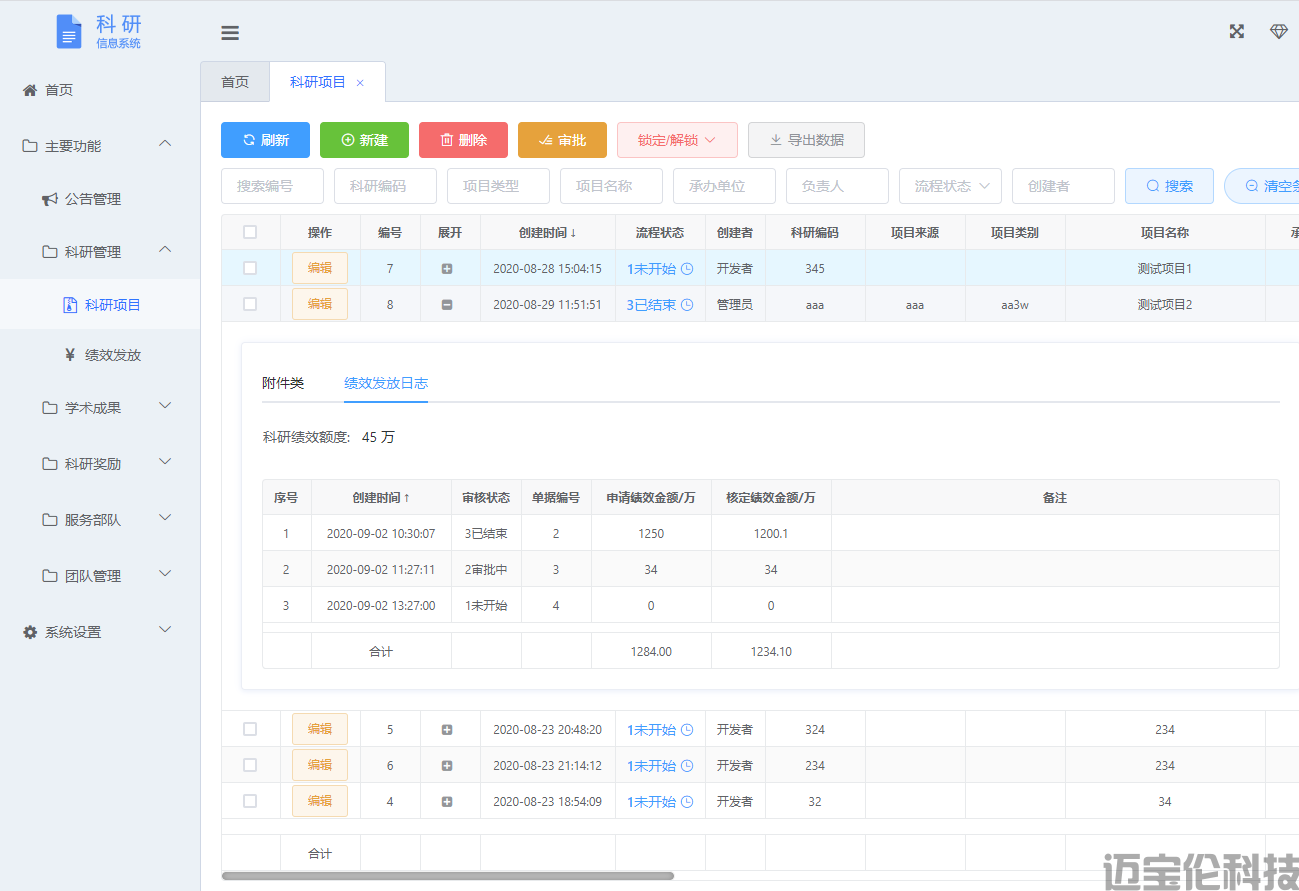Click the orange 审批 button
This screenshot has width=1299, height=891.
tap(562, 140)
